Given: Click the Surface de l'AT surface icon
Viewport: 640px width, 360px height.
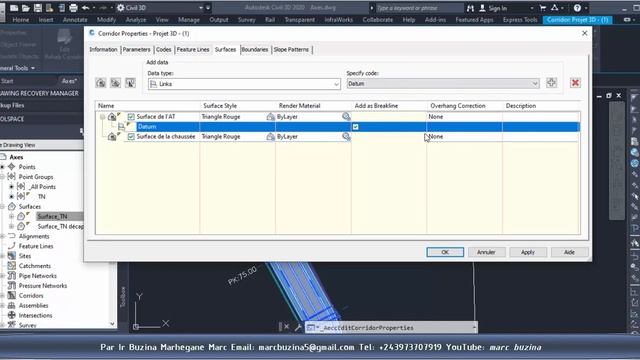Looking at the screenshot, I should point(112,117).
